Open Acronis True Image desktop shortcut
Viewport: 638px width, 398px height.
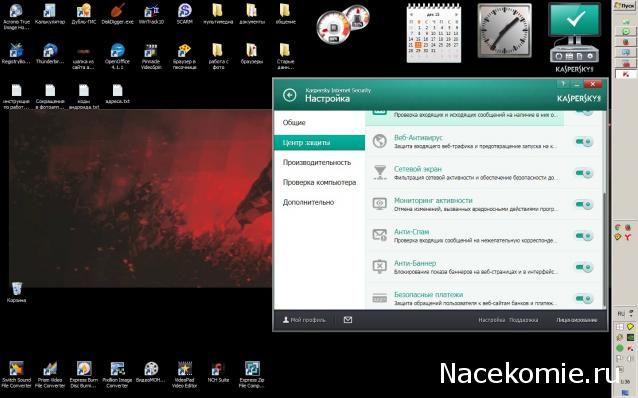(x=16, y=16)
